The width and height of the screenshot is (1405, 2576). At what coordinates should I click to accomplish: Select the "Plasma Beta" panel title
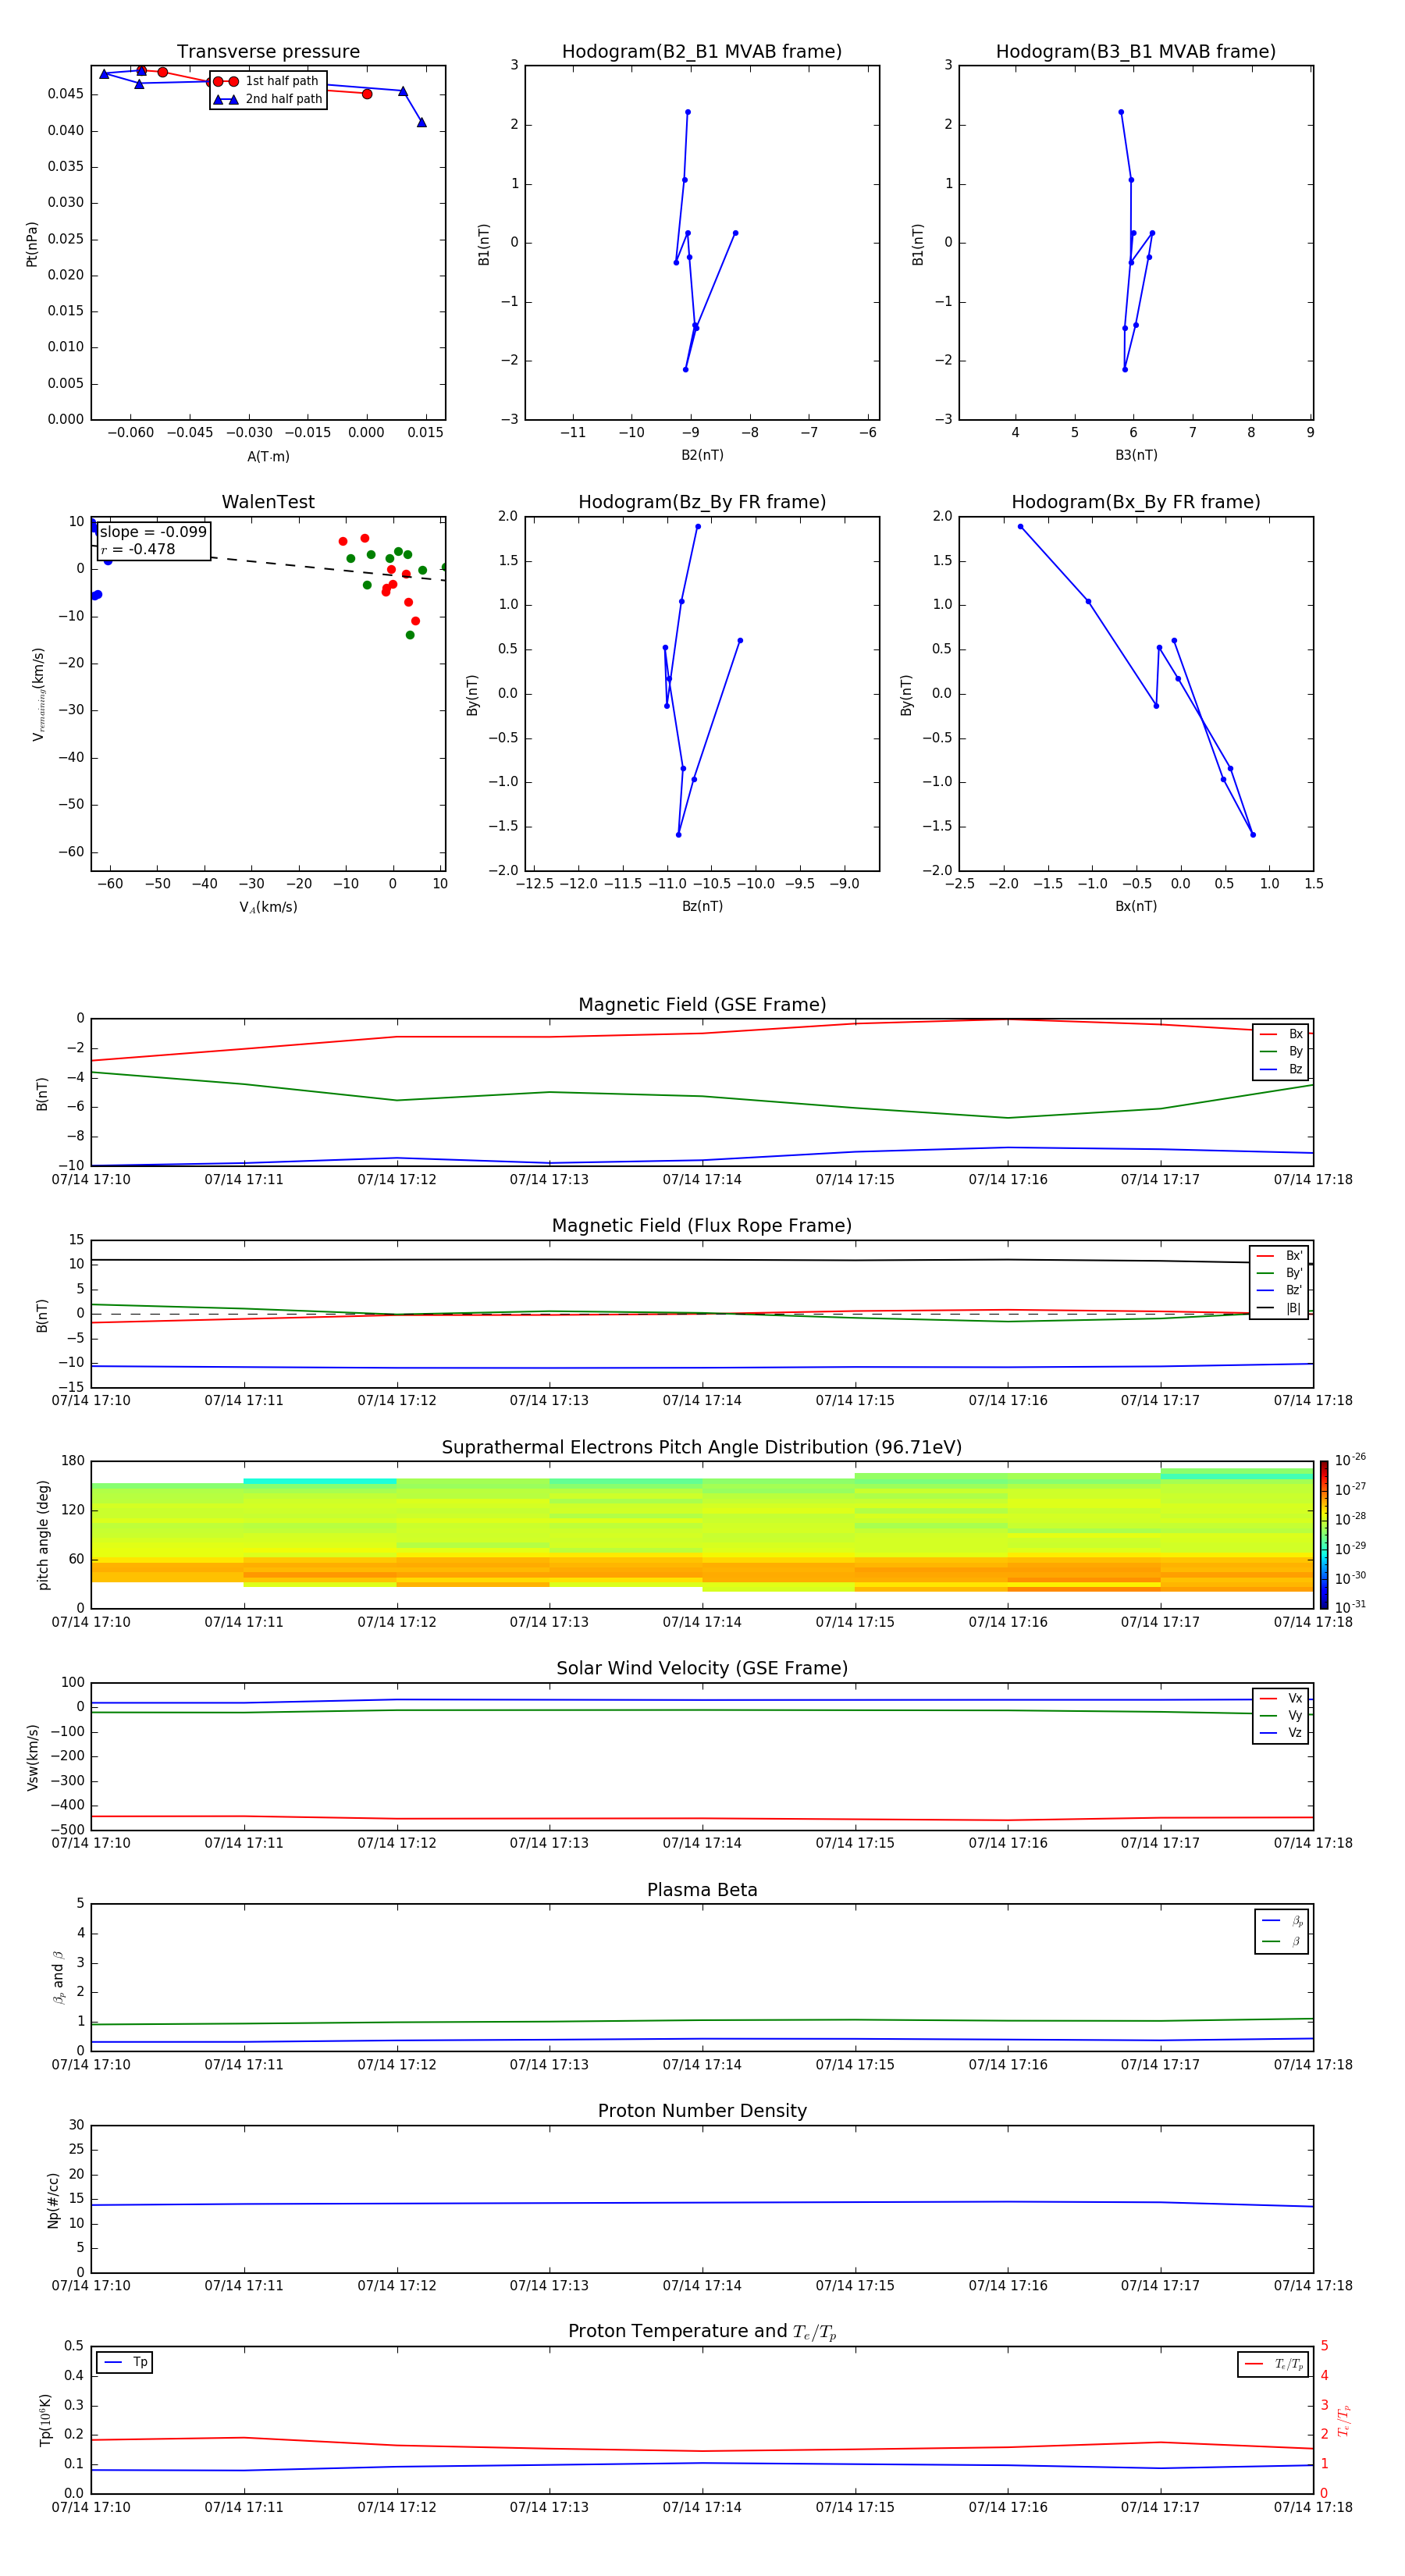click(x=702, y=1890)
